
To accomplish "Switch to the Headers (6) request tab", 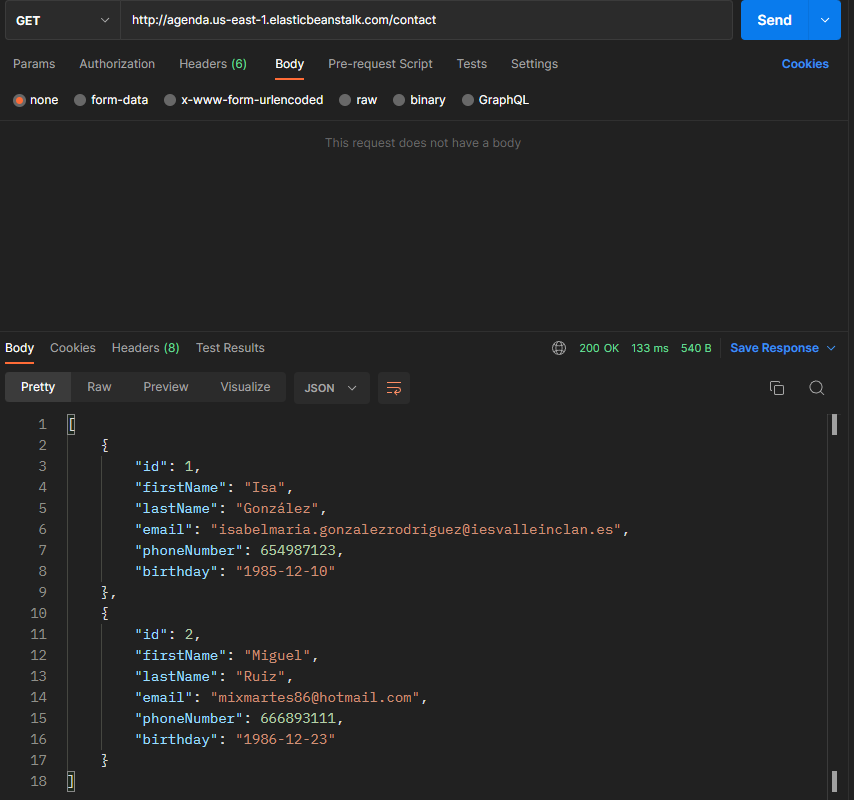I will tap(212, 63).
